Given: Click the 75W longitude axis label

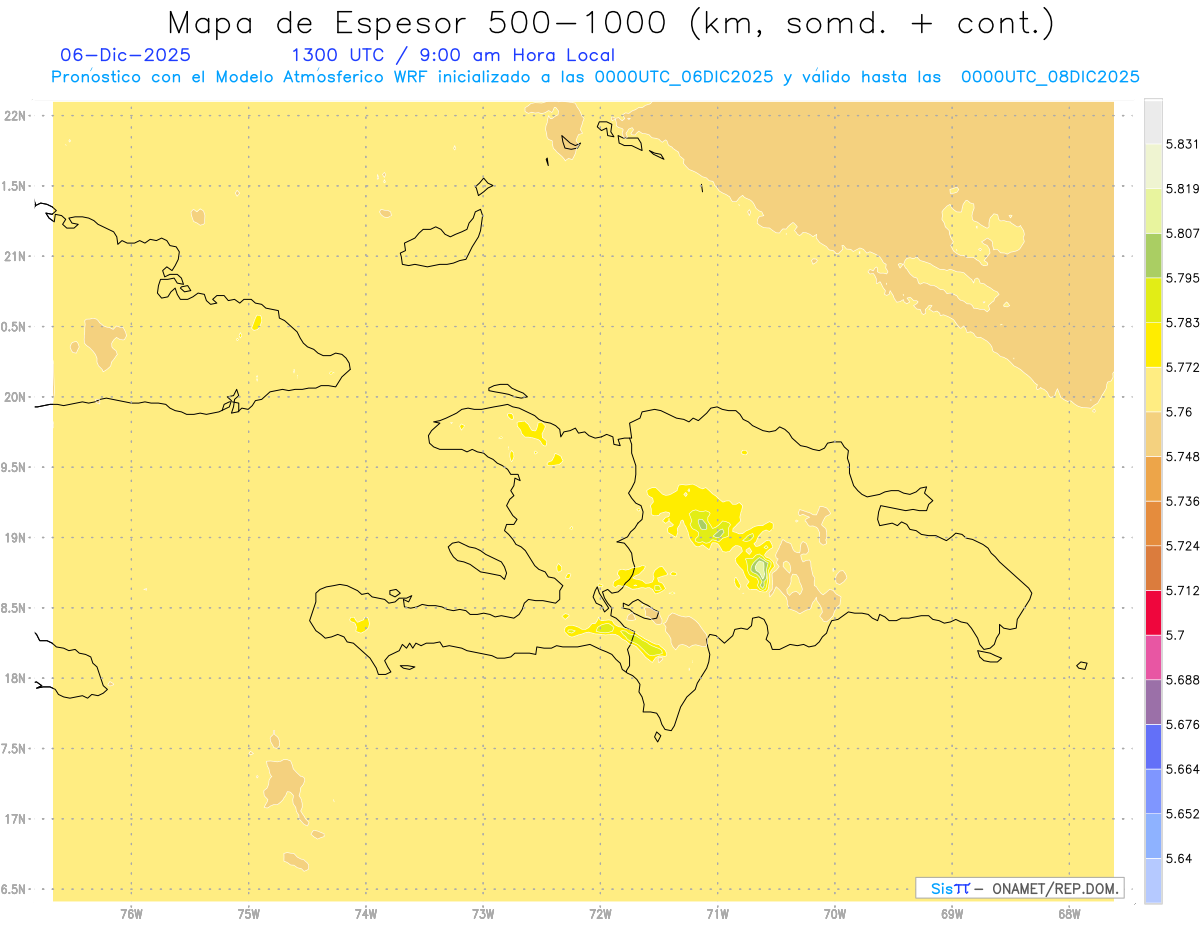Looking at the screenshot, I should click(249, 913).
